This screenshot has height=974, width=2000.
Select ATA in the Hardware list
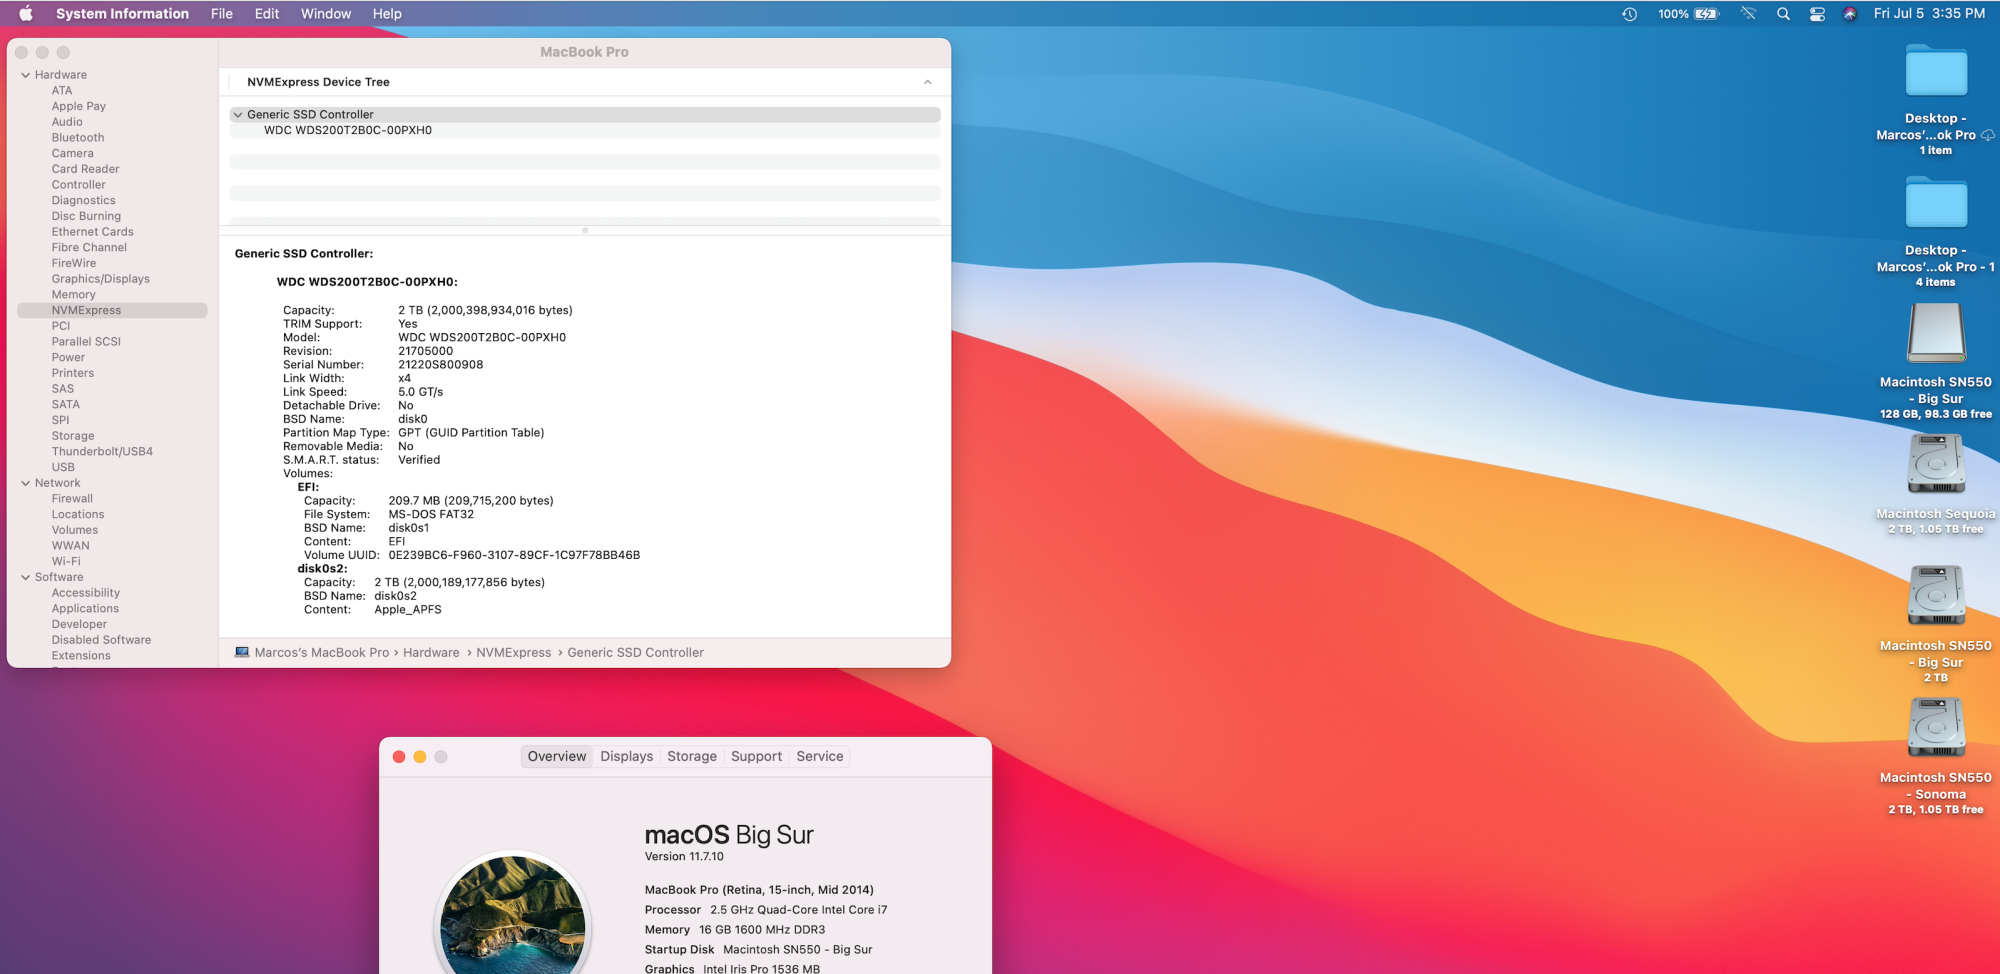[x=62, y=90]
